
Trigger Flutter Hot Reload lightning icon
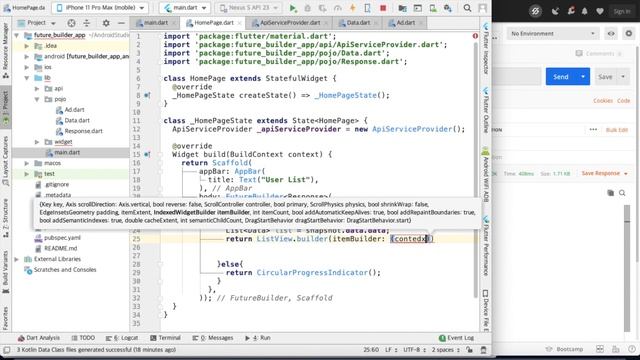353,8
